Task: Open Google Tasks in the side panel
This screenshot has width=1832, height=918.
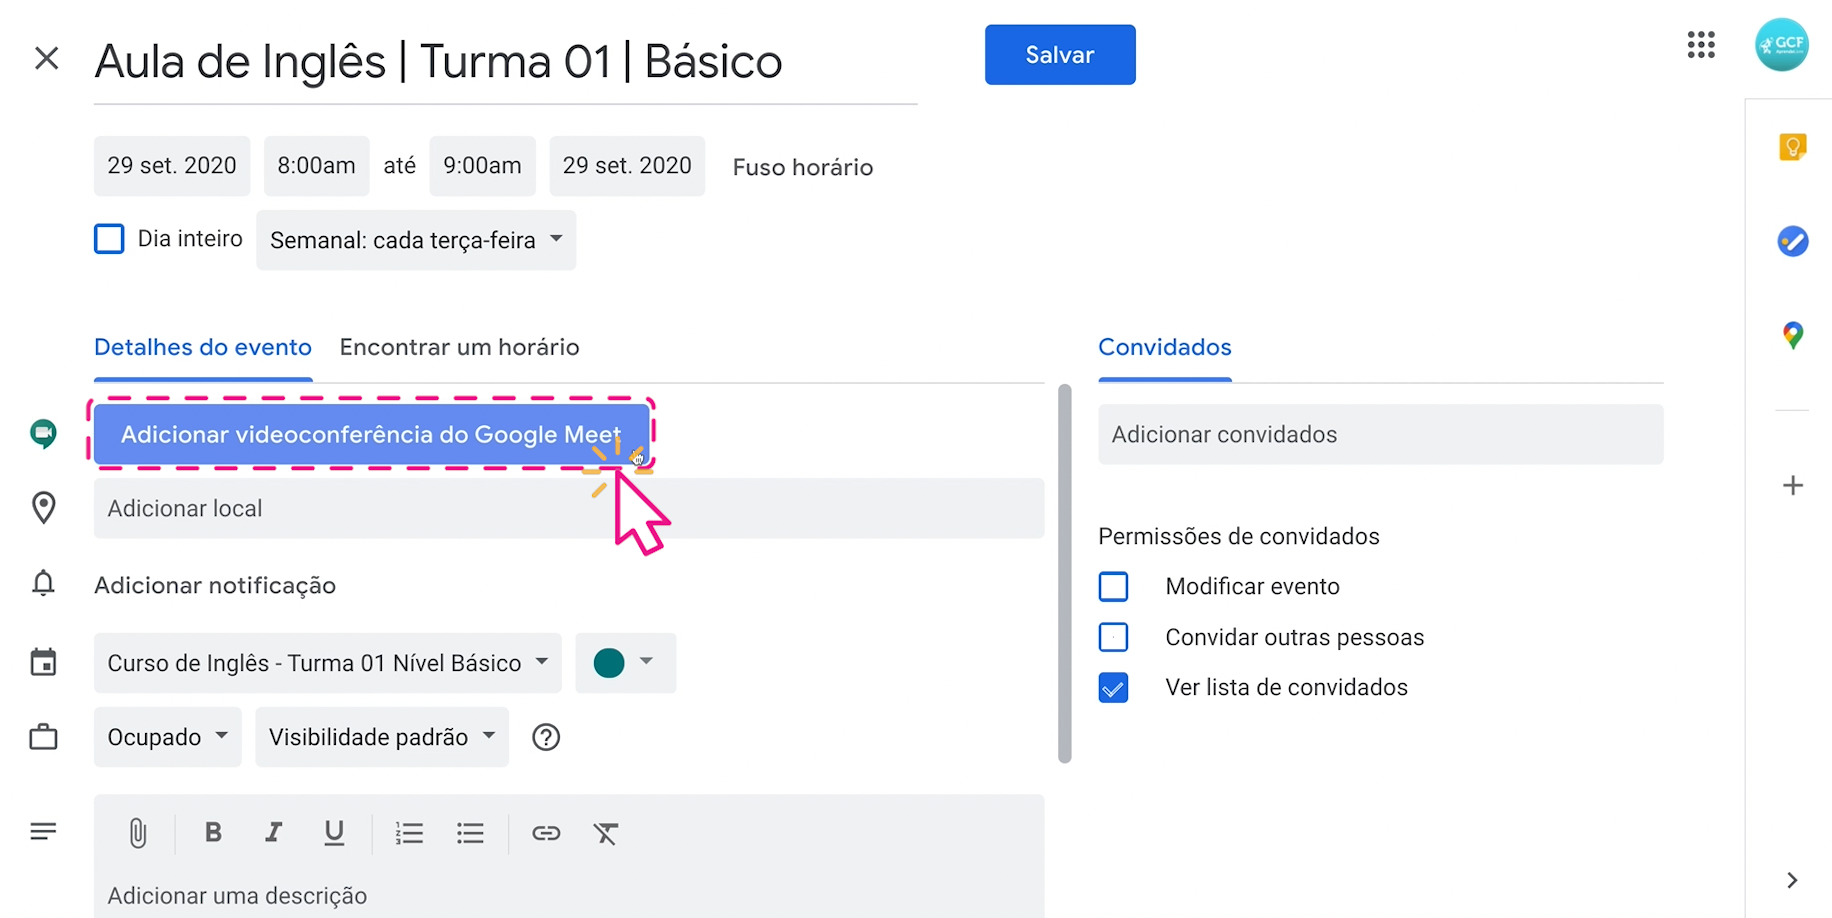Action: 1792,241
